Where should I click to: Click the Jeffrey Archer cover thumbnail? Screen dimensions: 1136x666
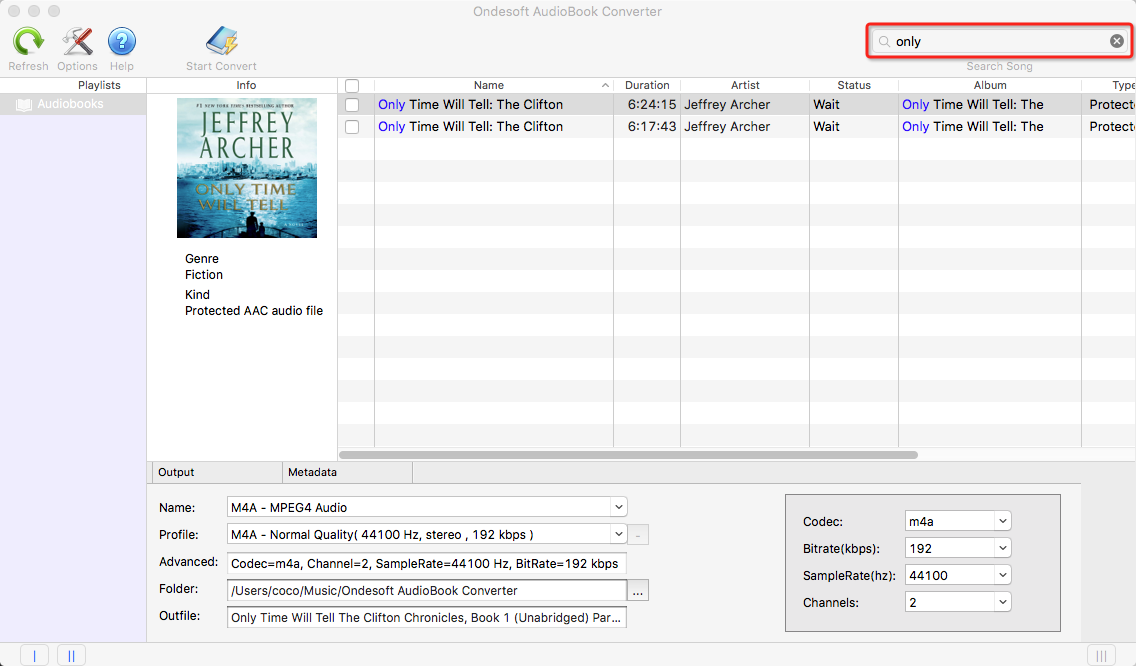click(x=247, y=168)
